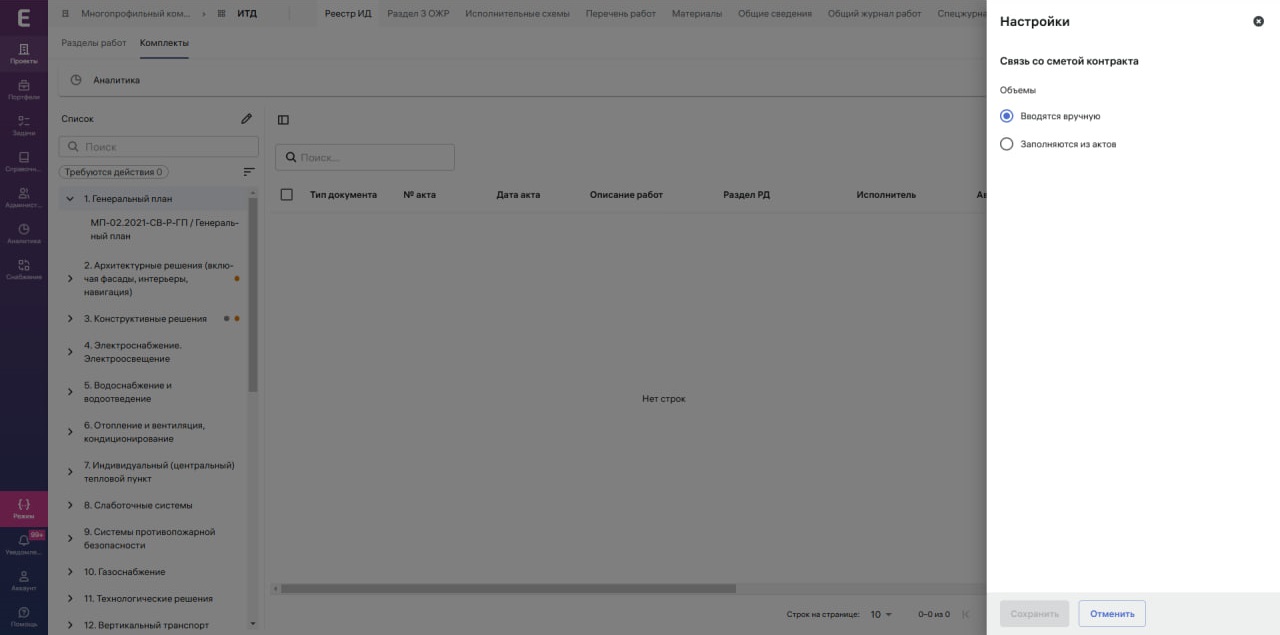Click the pencil edit icon beside Список
This screenshot has height=635, width=1280.
click(x=247, y=119)
